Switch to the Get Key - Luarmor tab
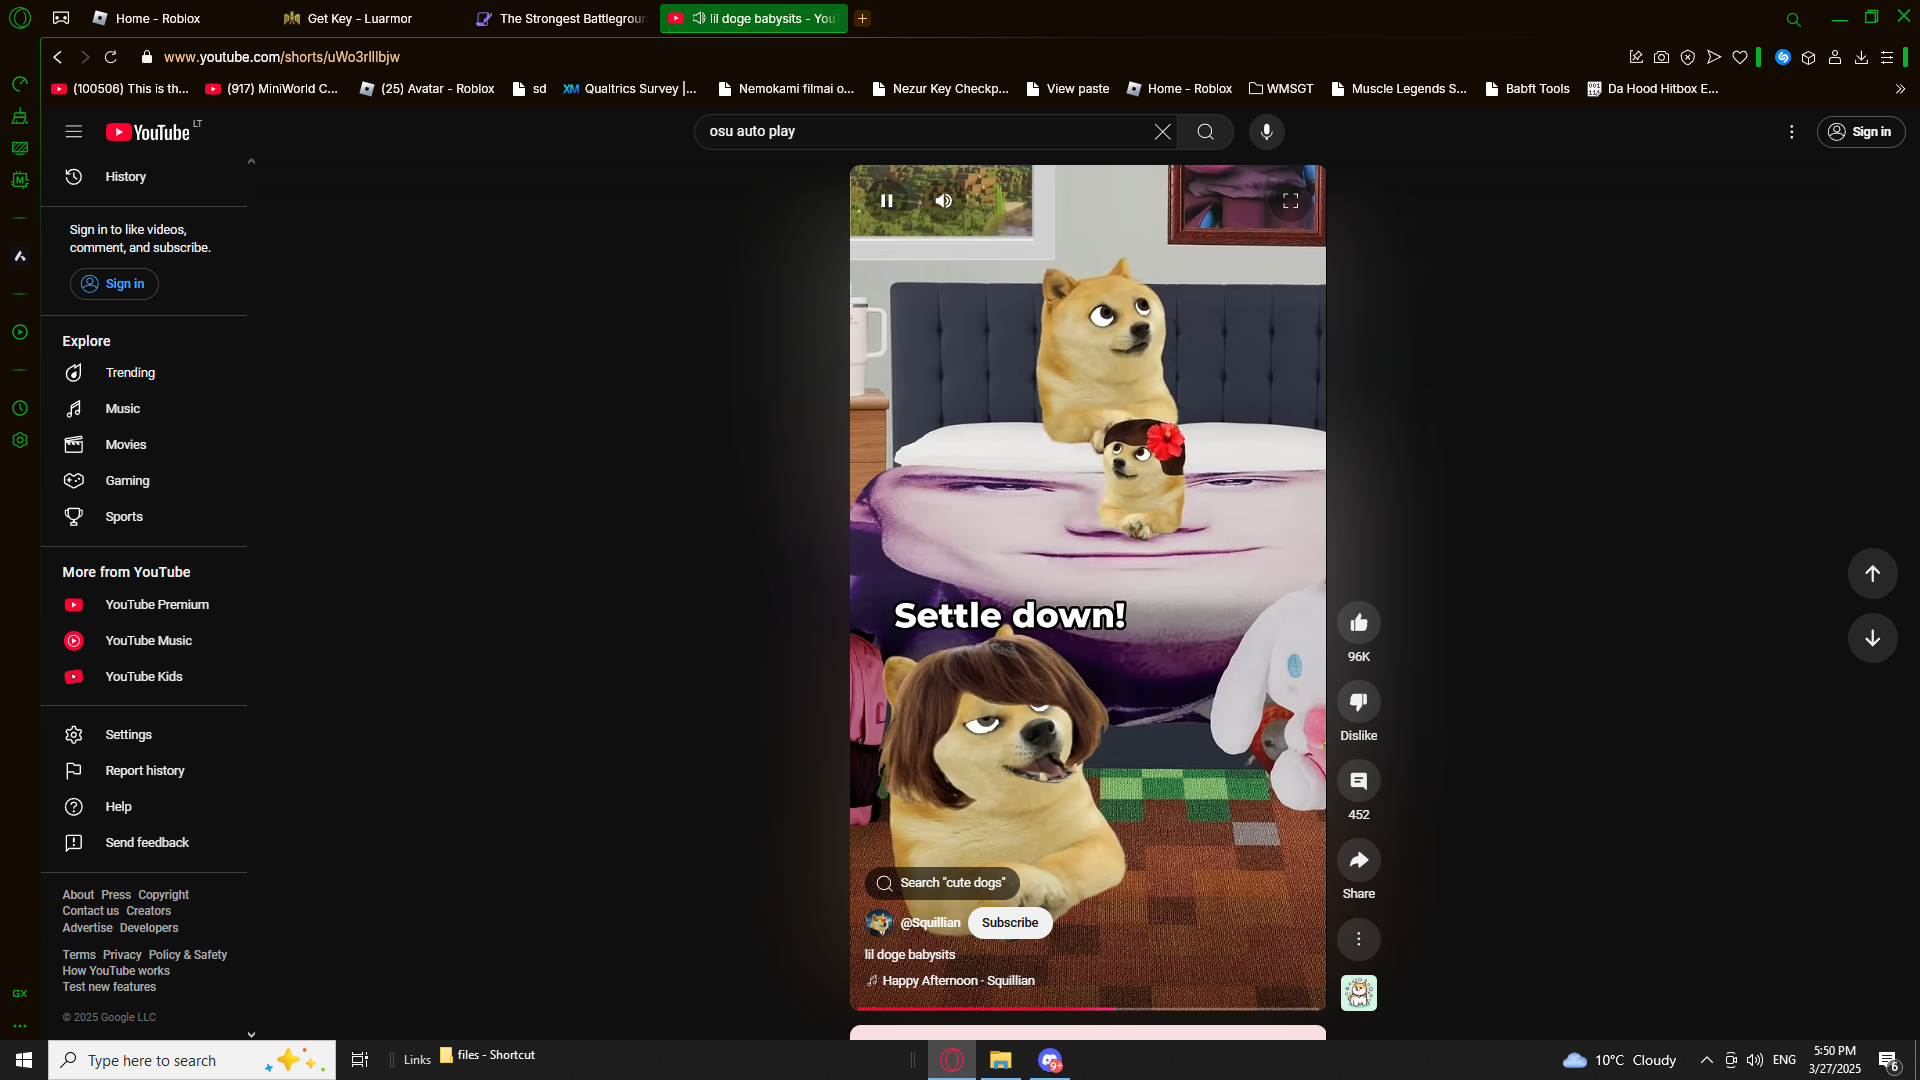 362,19
